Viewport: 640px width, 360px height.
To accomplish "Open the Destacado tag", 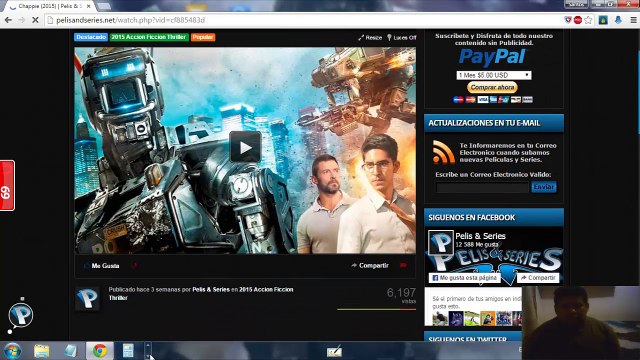I will pyautogui.click(x=91, y=37).
